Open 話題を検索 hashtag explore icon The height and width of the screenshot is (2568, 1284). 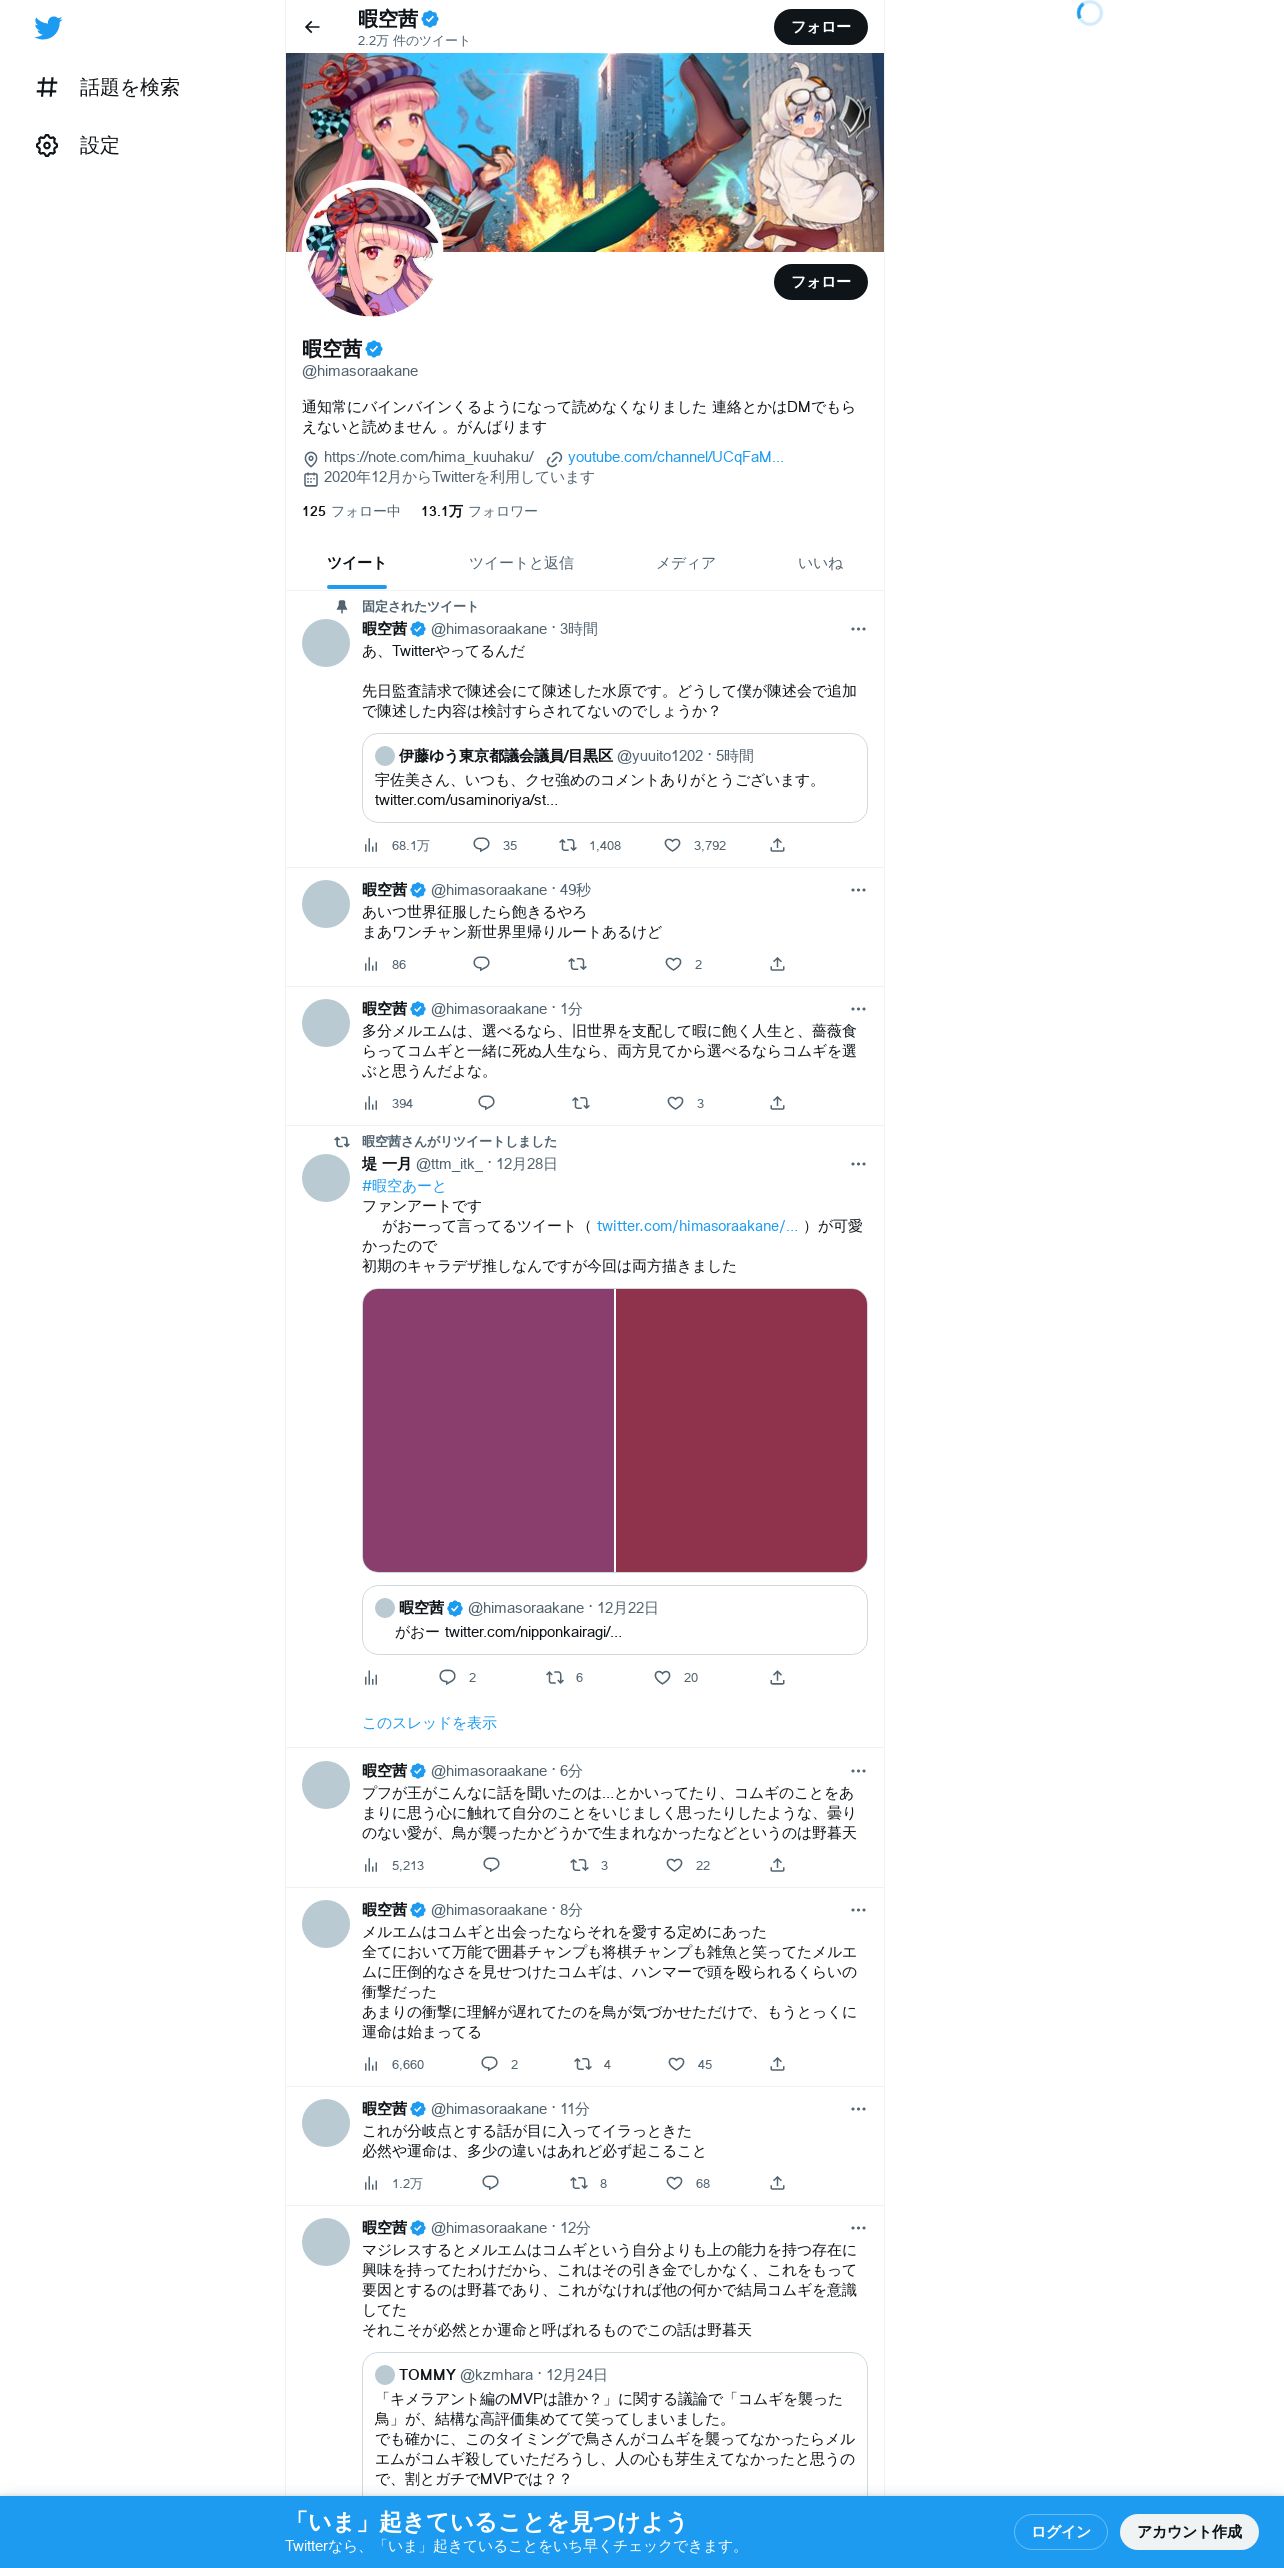[47, 87]
